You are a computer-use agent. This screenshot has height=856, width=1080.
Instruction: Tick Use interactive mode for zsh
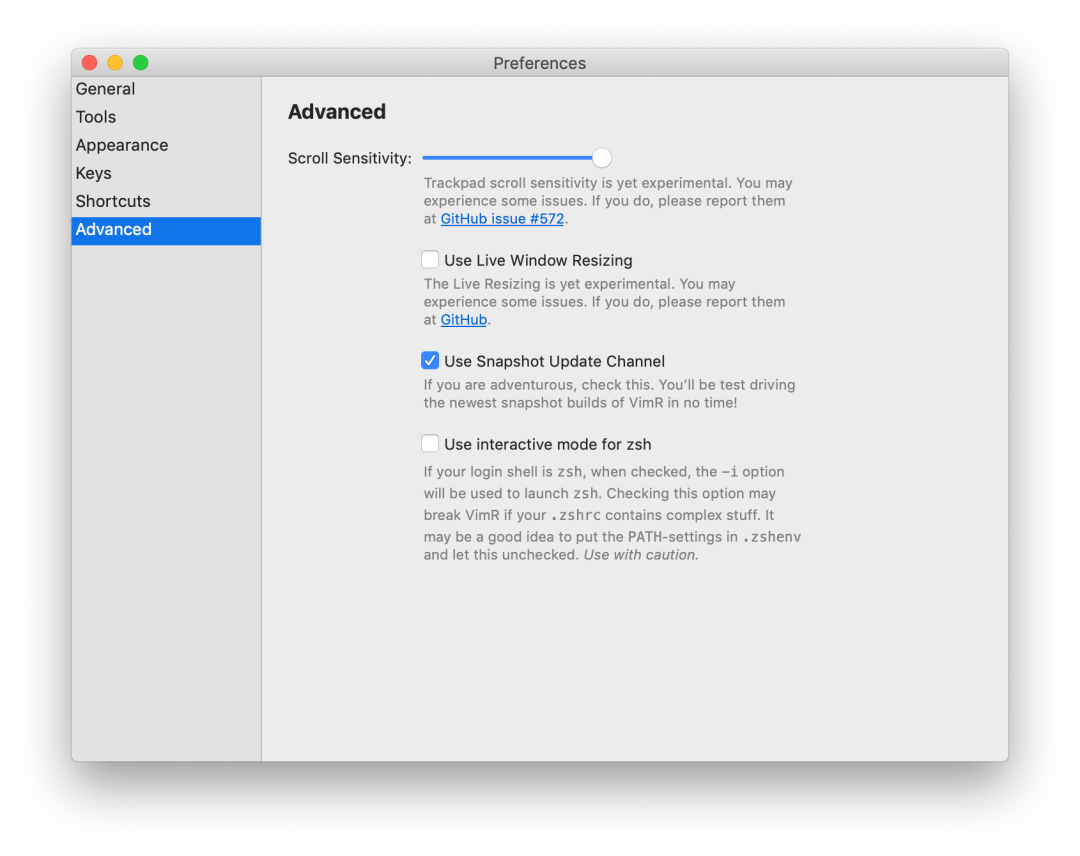[x=430, y=443]
